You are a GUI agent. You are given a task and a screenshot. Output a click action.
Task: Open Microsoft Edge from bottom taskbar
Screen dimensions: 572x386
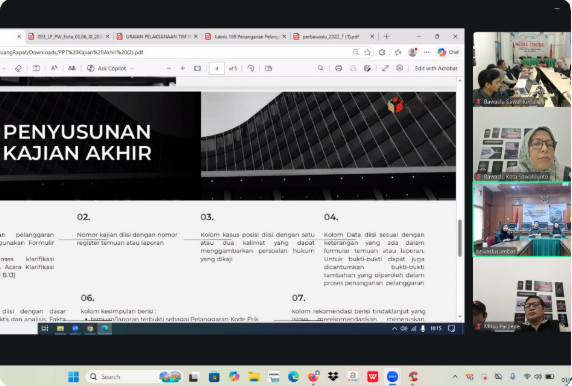point(293,377)
